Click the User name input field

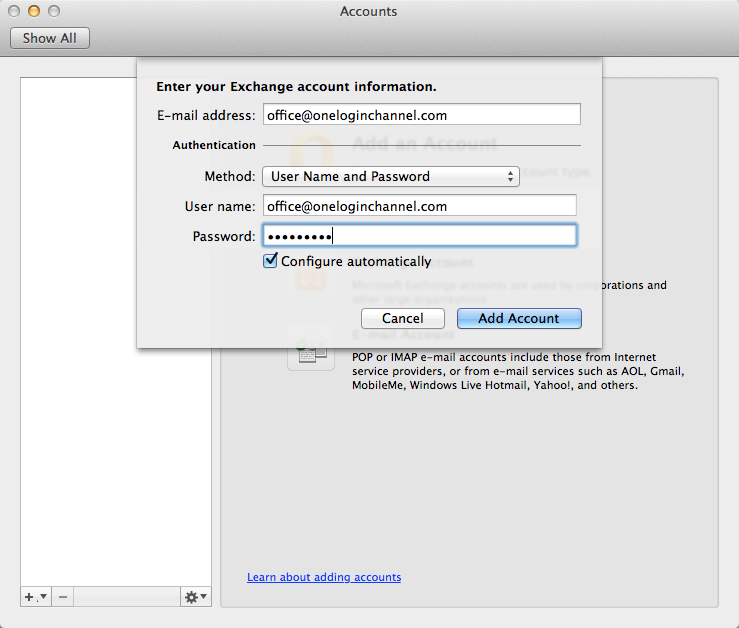pos(419,206)
